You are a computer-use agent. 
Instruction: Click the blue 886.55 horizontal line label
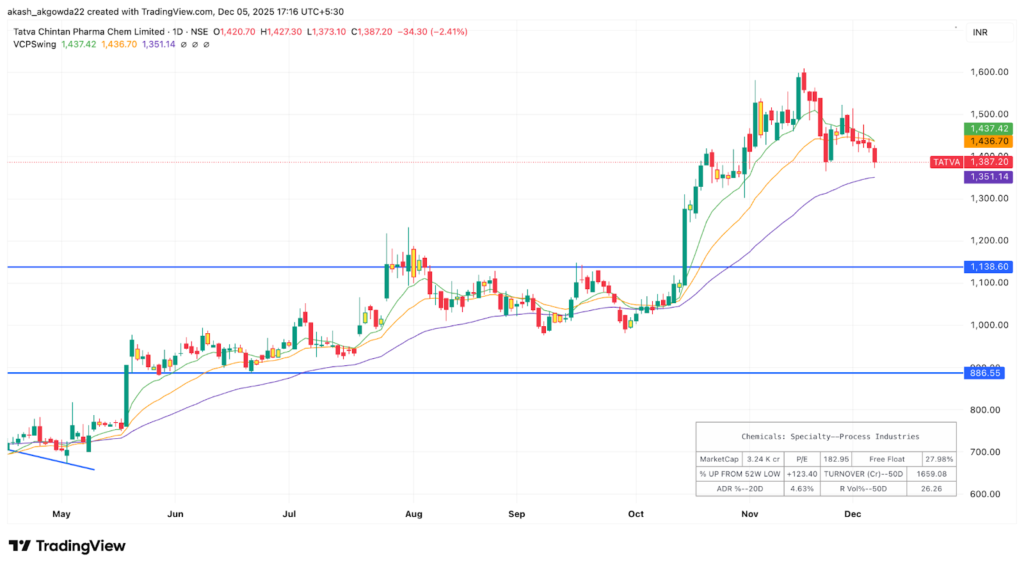[x=985, y=373]
